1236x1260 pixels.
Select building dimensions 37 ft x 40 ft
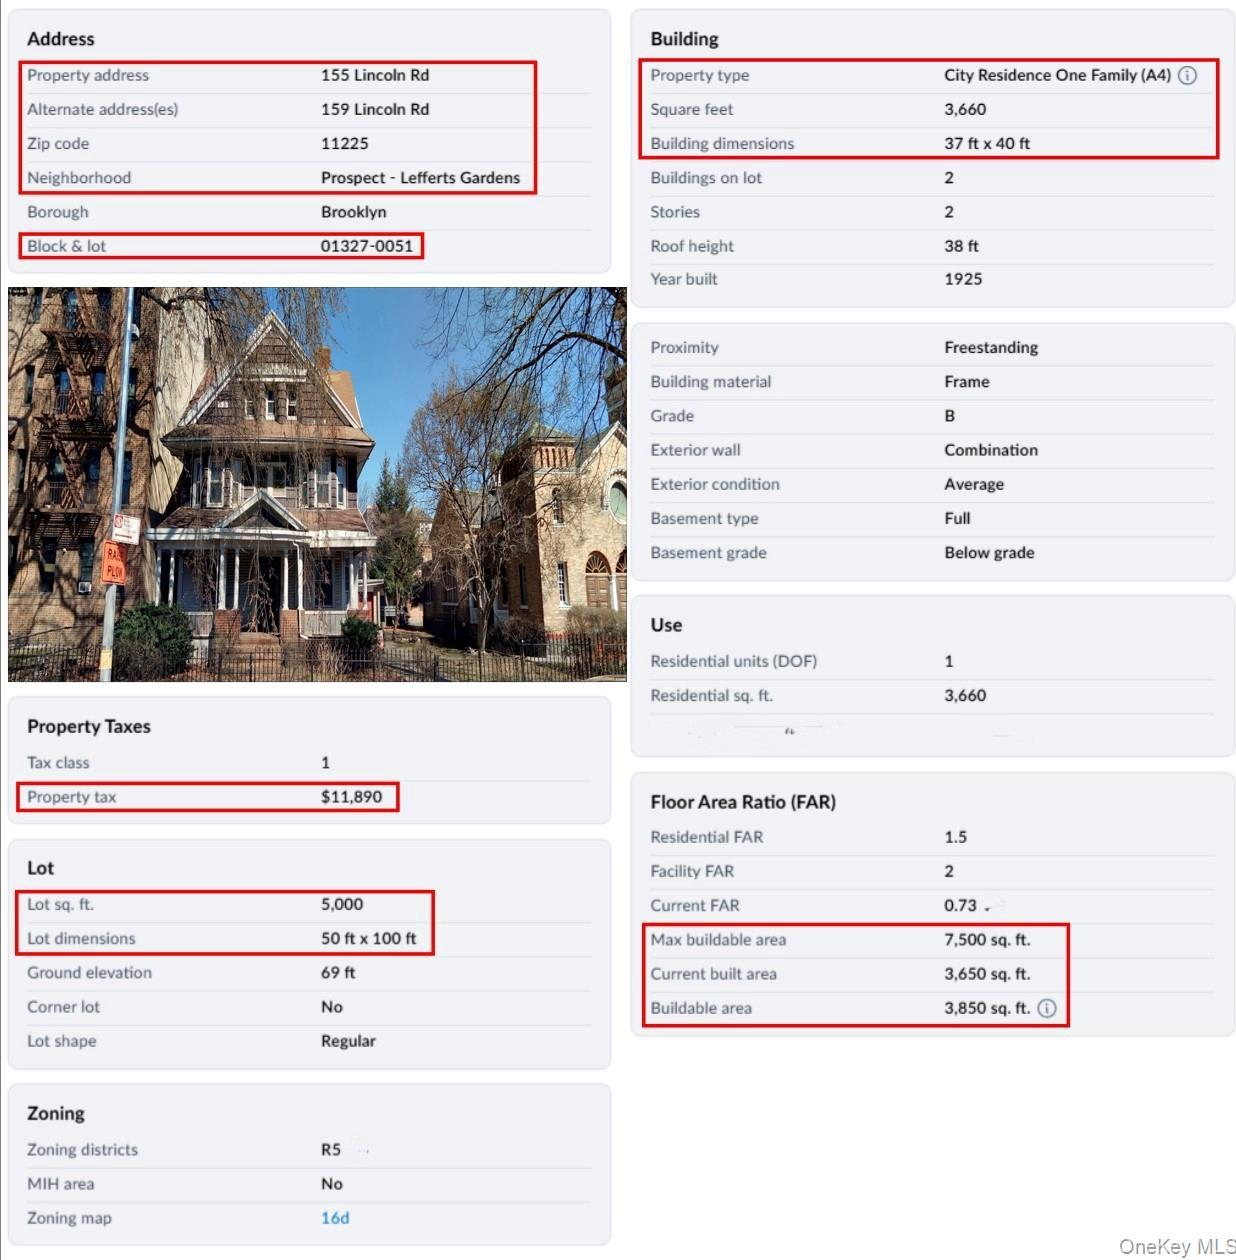[987, 143]
